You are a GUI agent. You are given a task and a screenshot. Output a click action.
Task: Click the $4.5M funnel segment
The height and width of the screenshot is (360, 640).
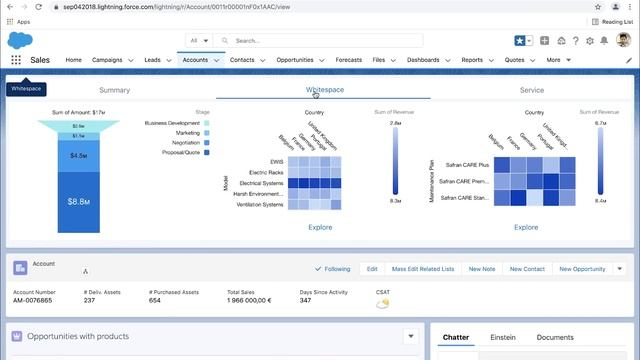[79, 156]
